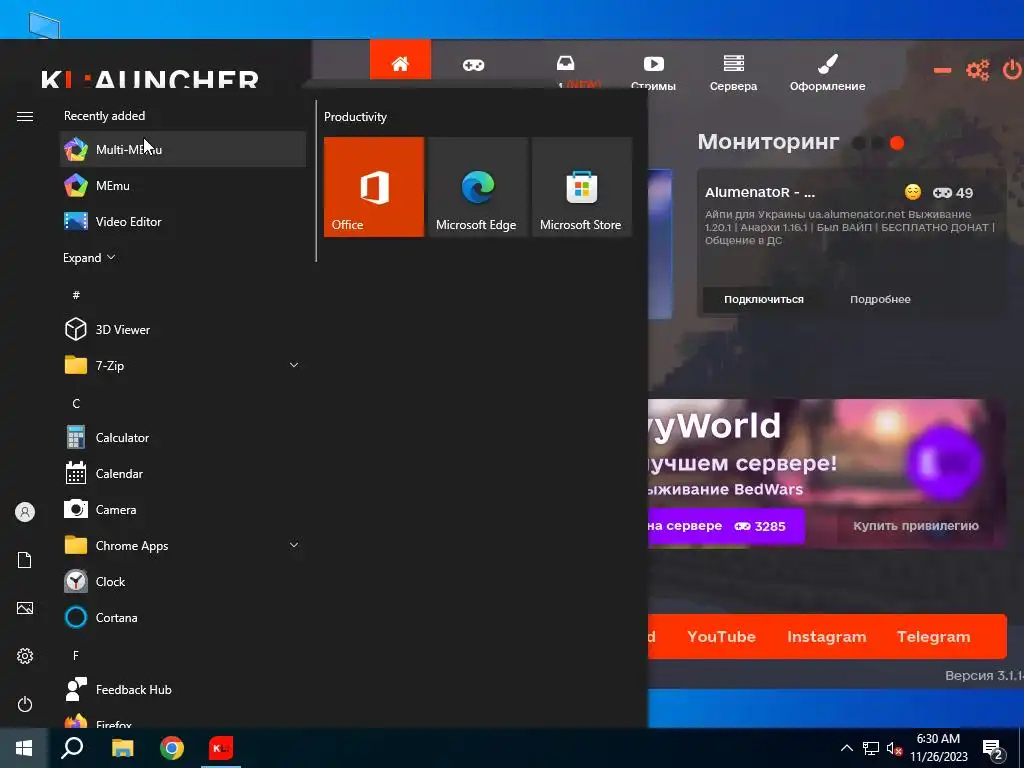Screen dimensions: 1024x768
Task: Jump to the F letter section
Action: (76, 655)
